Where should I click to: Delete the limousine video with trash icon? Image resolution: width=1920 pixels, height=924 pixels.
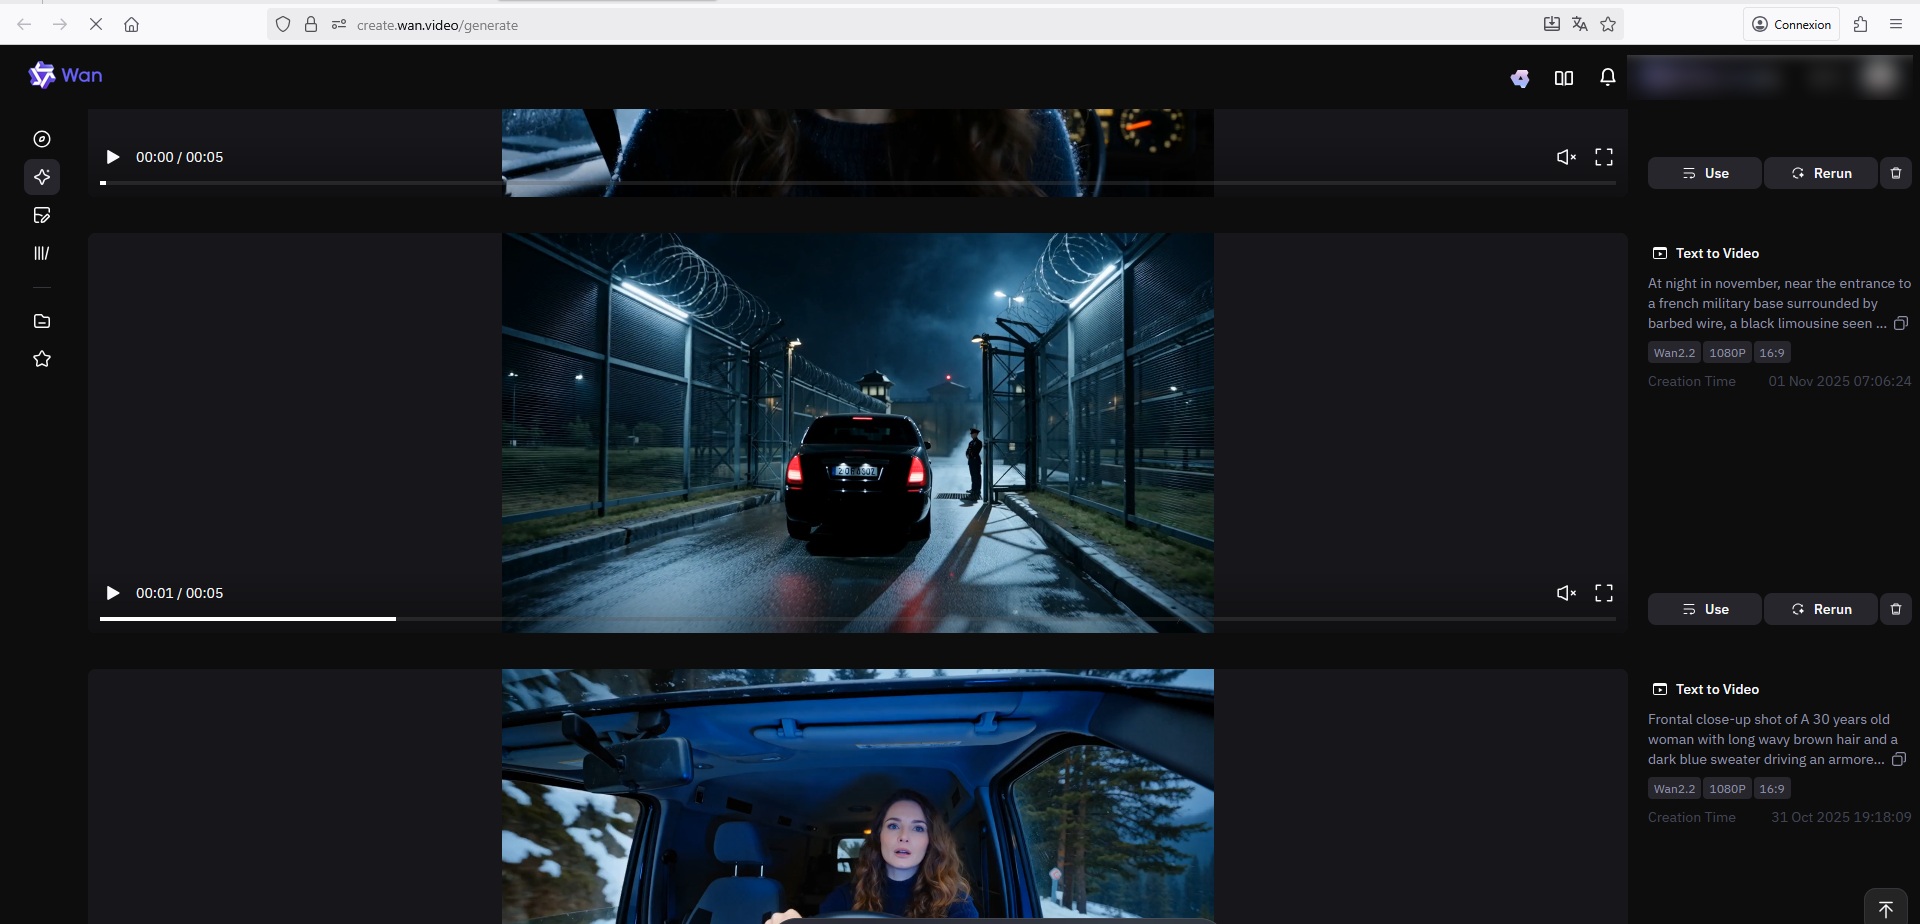pyautogui.click(x=1895, y=609)
